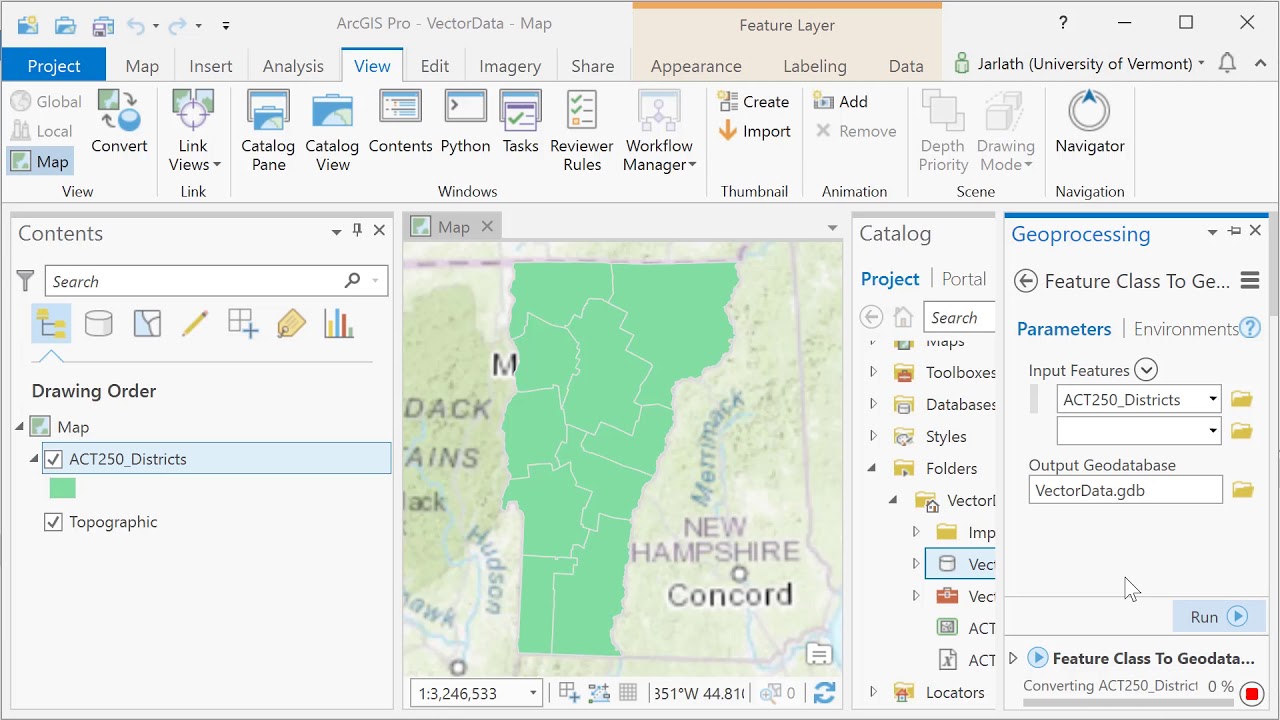
Task: Open the Insert ribbon tab
Action: tap(210, 66)
